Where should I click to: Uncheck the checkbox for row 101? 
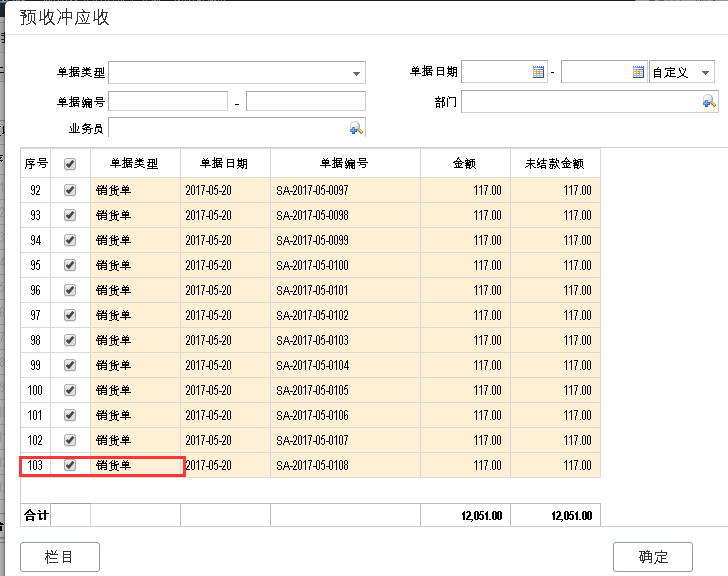pyautogui.click(x=70, y=415)
